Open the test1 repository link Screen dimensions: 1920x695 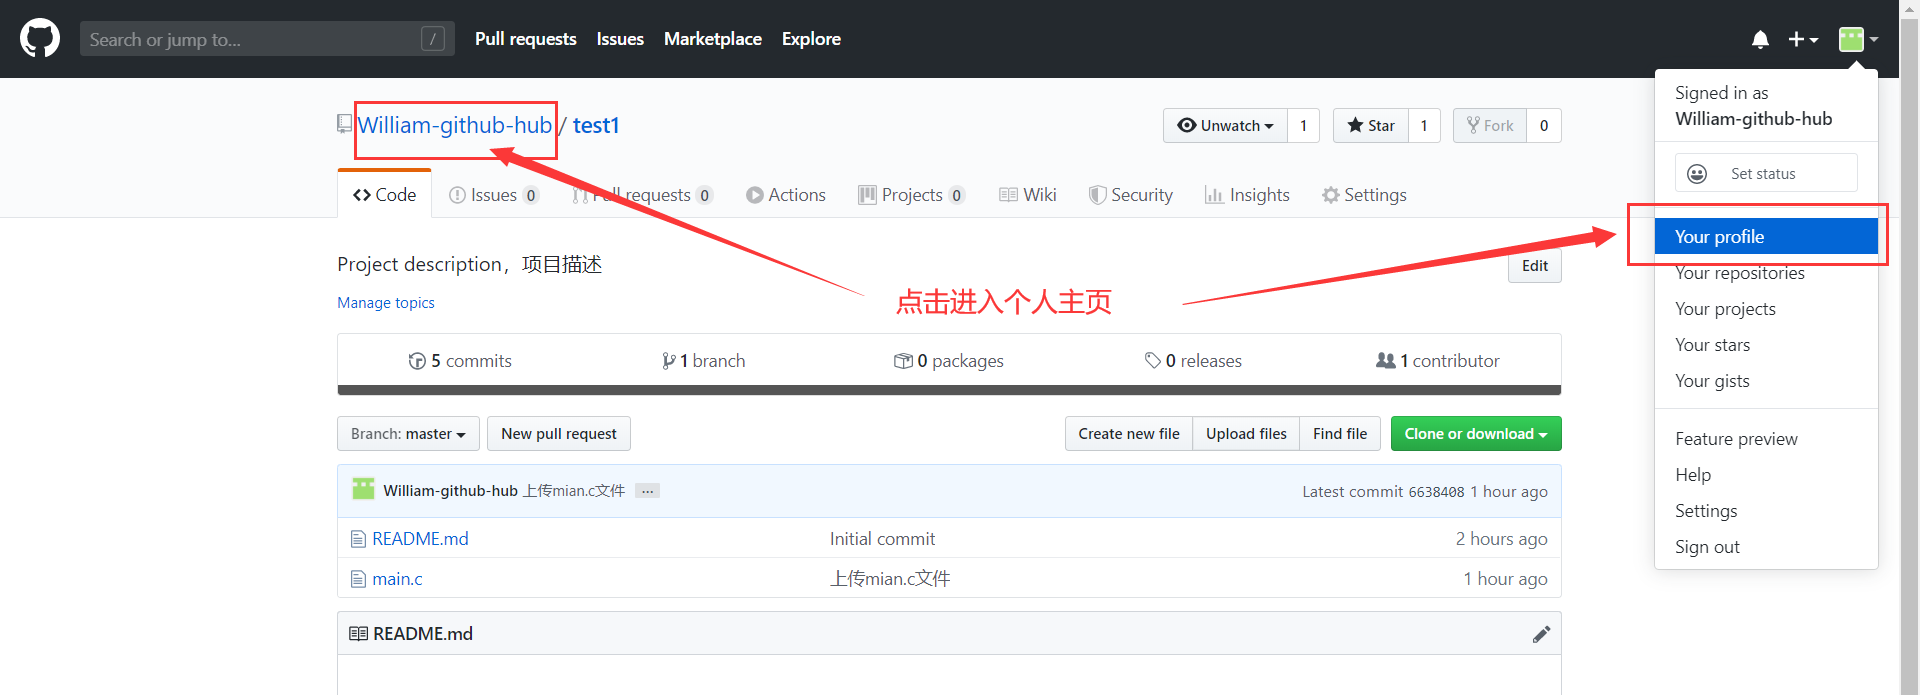(x=596, y=125)
